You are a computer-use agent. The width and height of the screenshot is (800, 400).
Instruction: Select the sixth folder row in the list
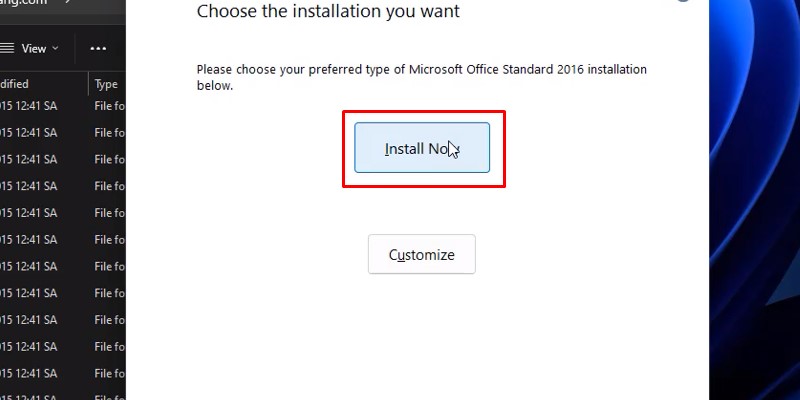tap(60, 240)
